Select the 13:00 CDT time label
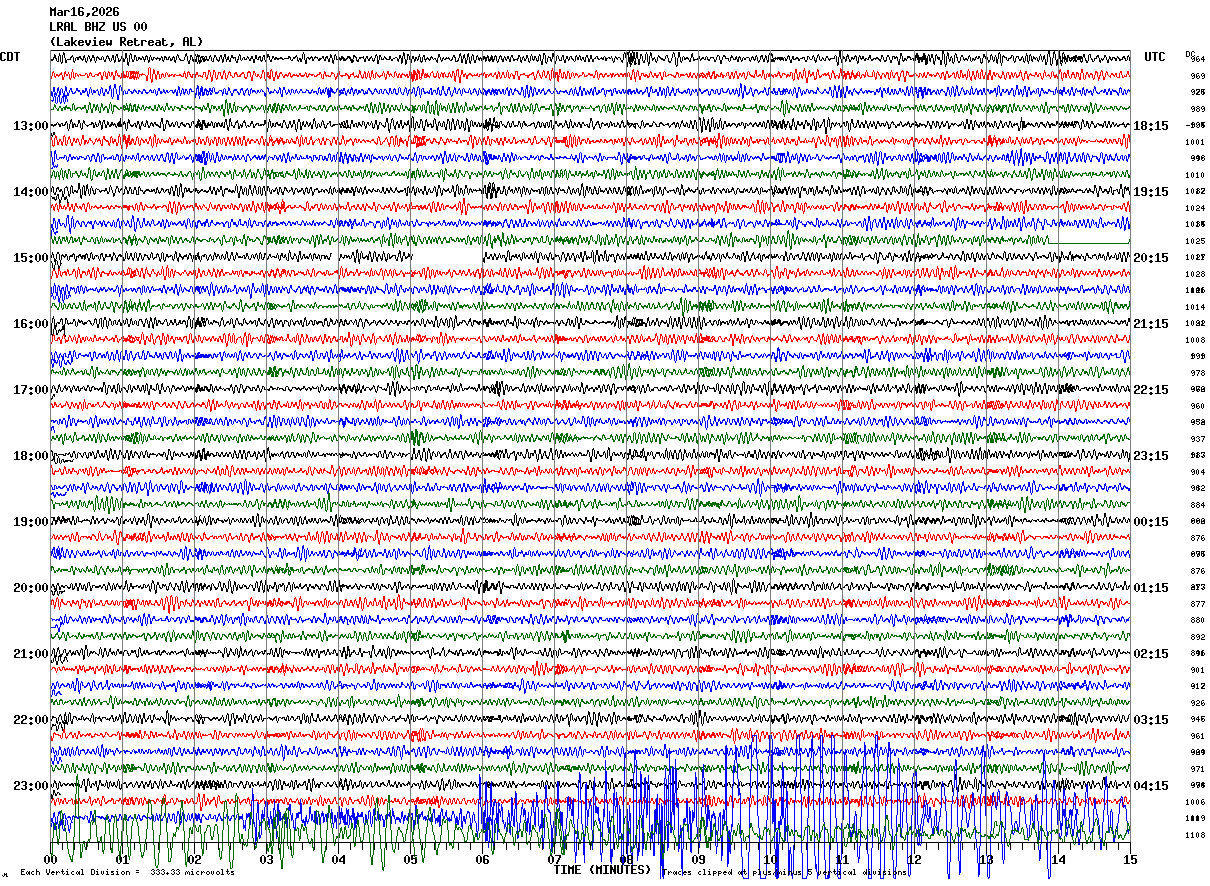The image size is (1210, 886). coord(31,126)
